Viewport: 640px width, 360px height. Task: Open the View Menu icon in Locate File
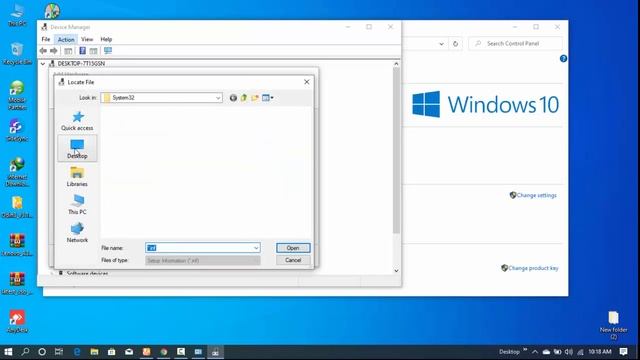click(268, 98)
